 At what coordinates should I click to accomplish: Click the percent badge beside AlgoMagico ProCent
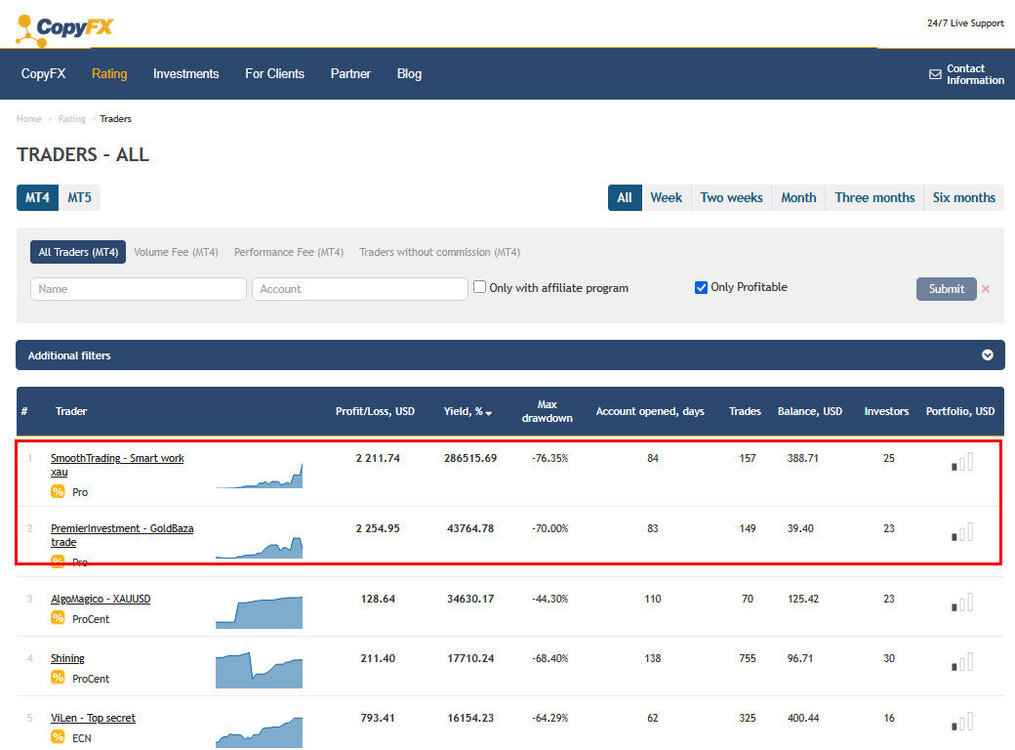pos(58,618)
